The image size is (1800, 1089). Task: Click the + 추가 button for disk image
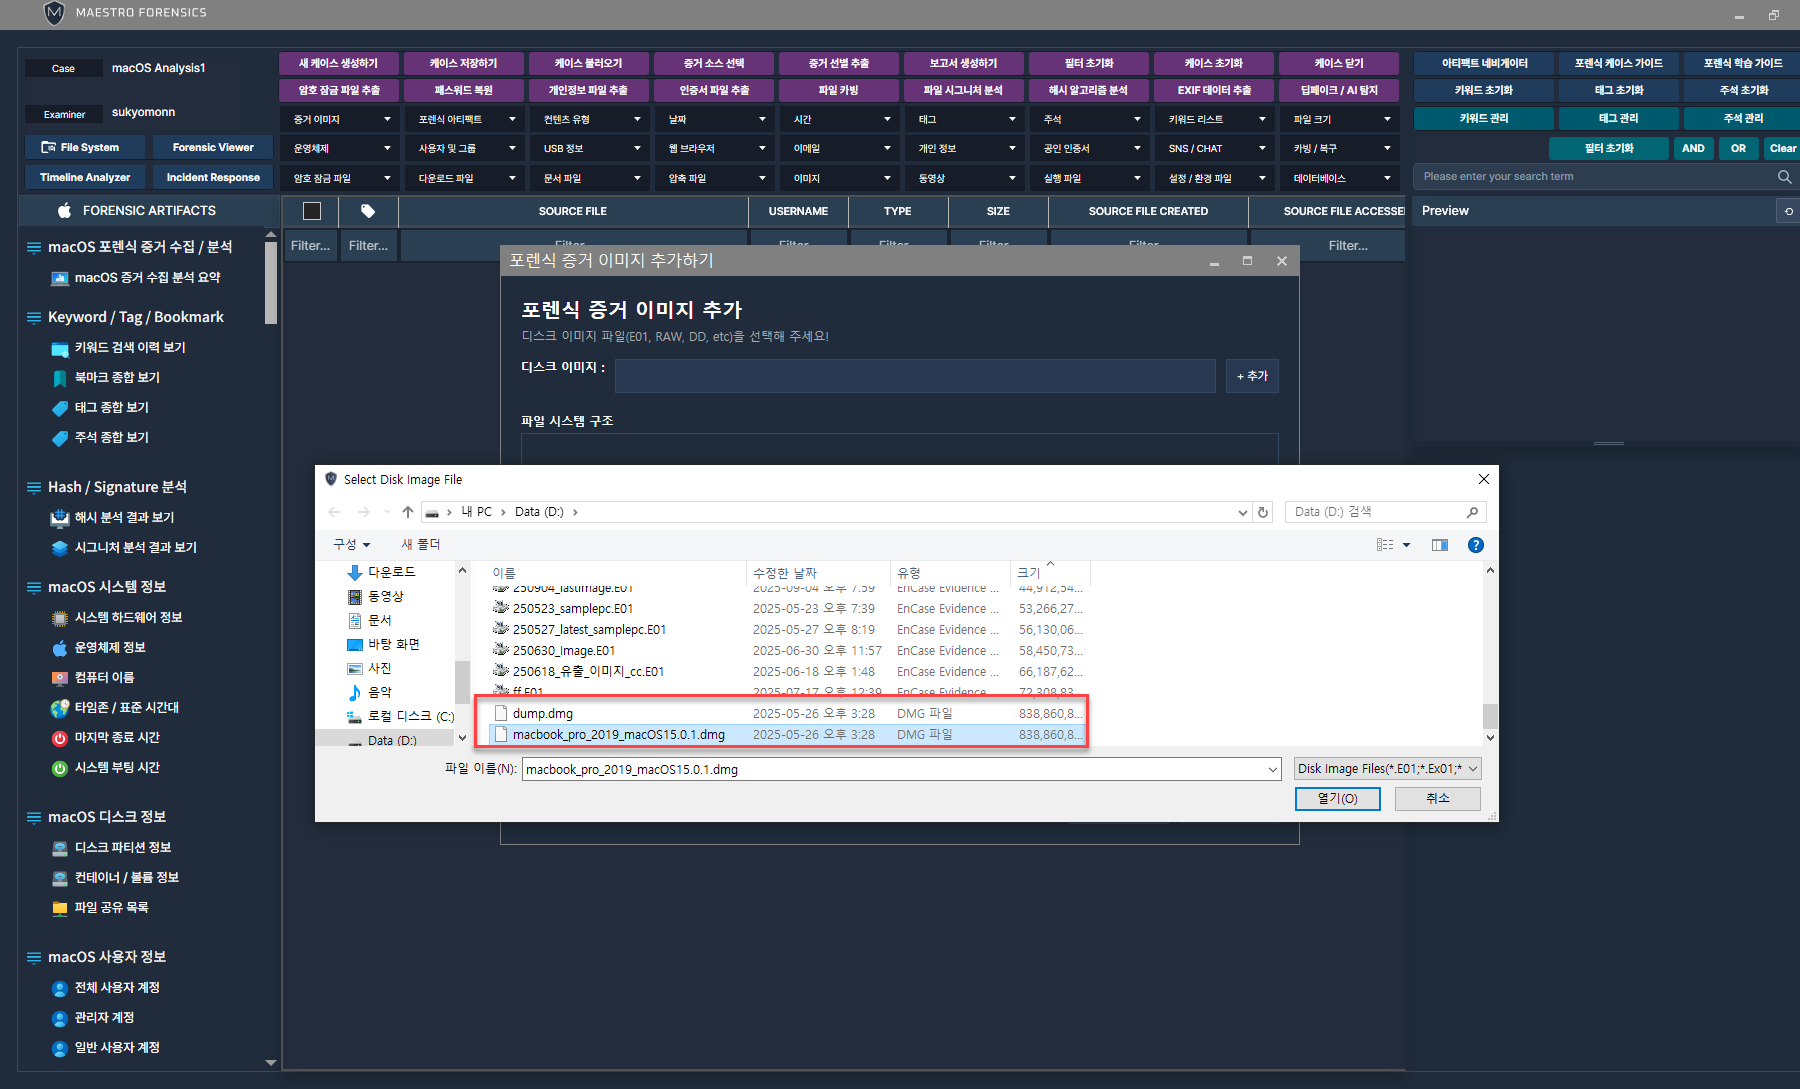(1252, 376)
